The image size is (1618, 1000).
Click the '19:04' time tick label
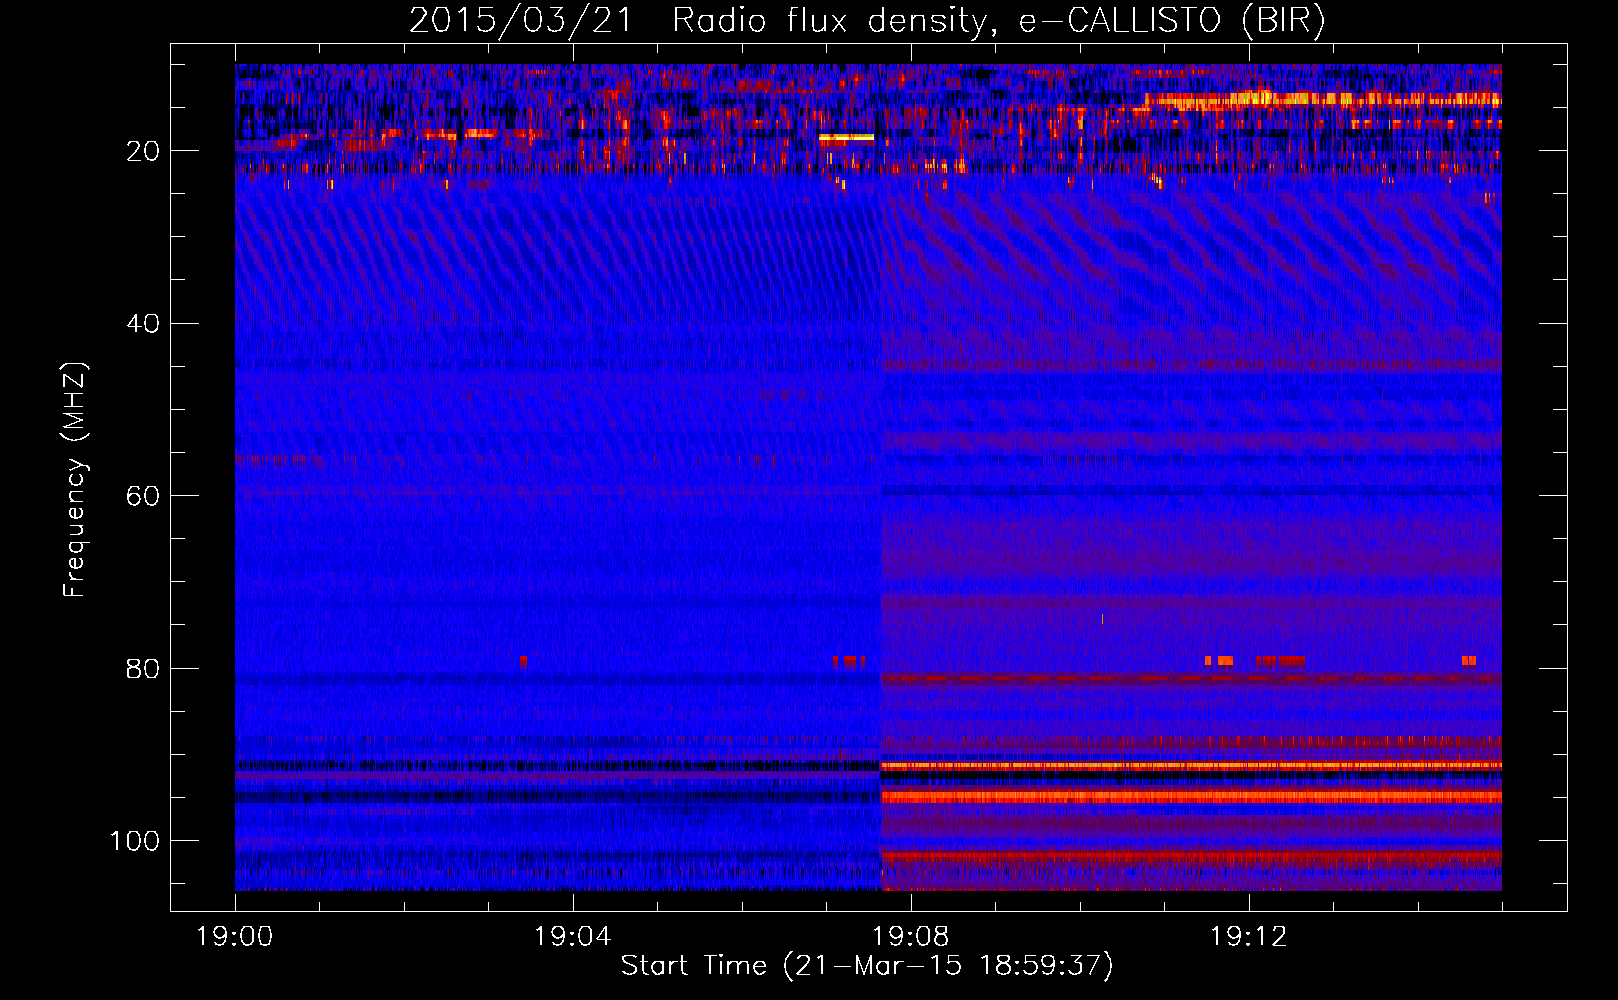coord(573,937)
